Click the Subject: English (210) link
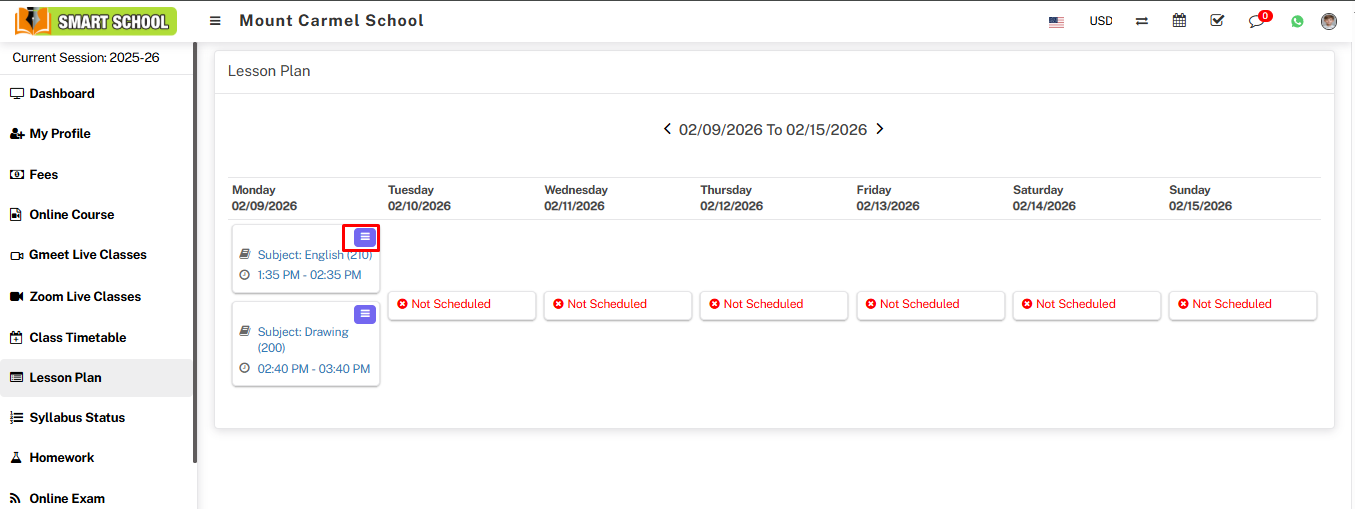Screen dimensions: 1355x509 (314, 255)
